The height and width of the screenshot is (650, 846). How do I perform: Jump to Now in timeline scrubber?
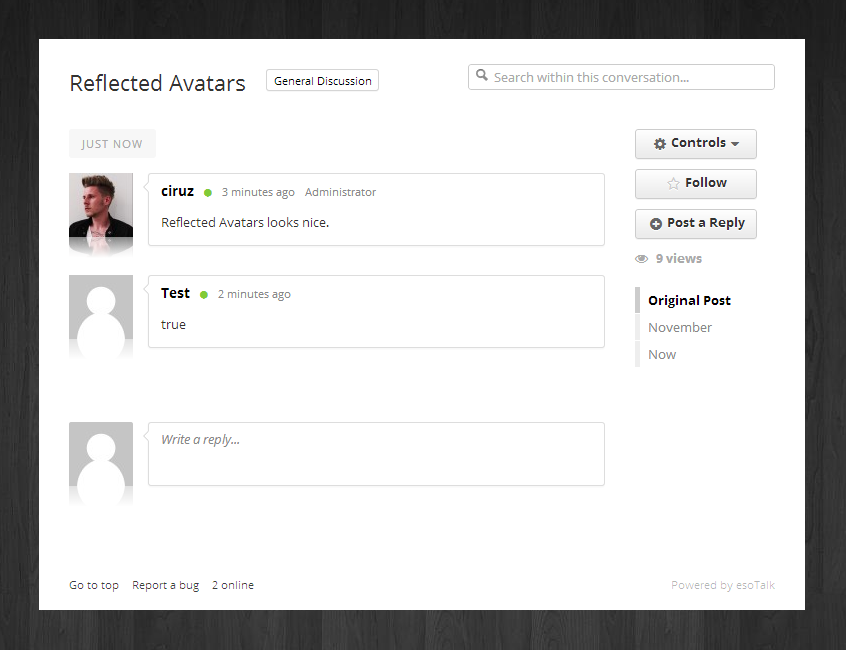click(662, 354)
